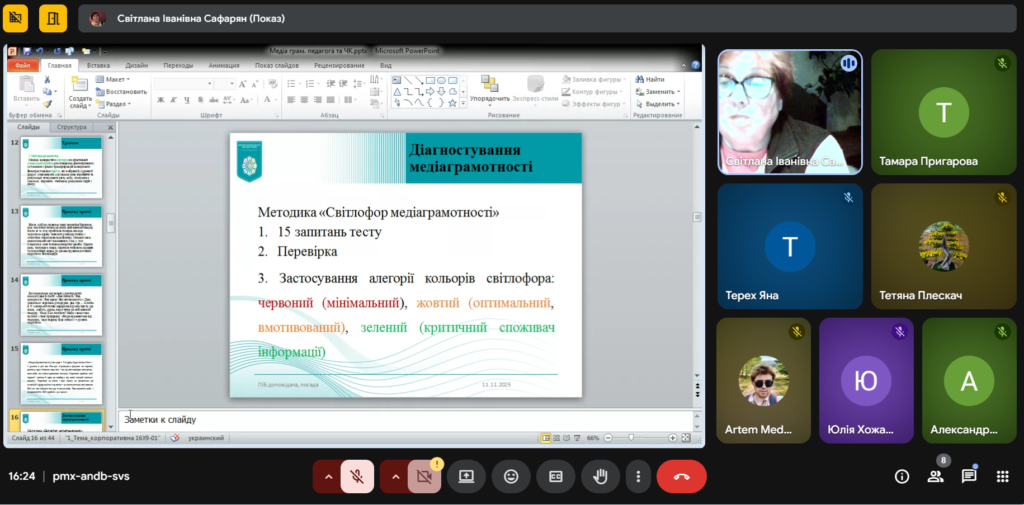Show the participants list with people icon
Image resolution: width=1024 pixels, height=505 pixels.
pos(935,477)
